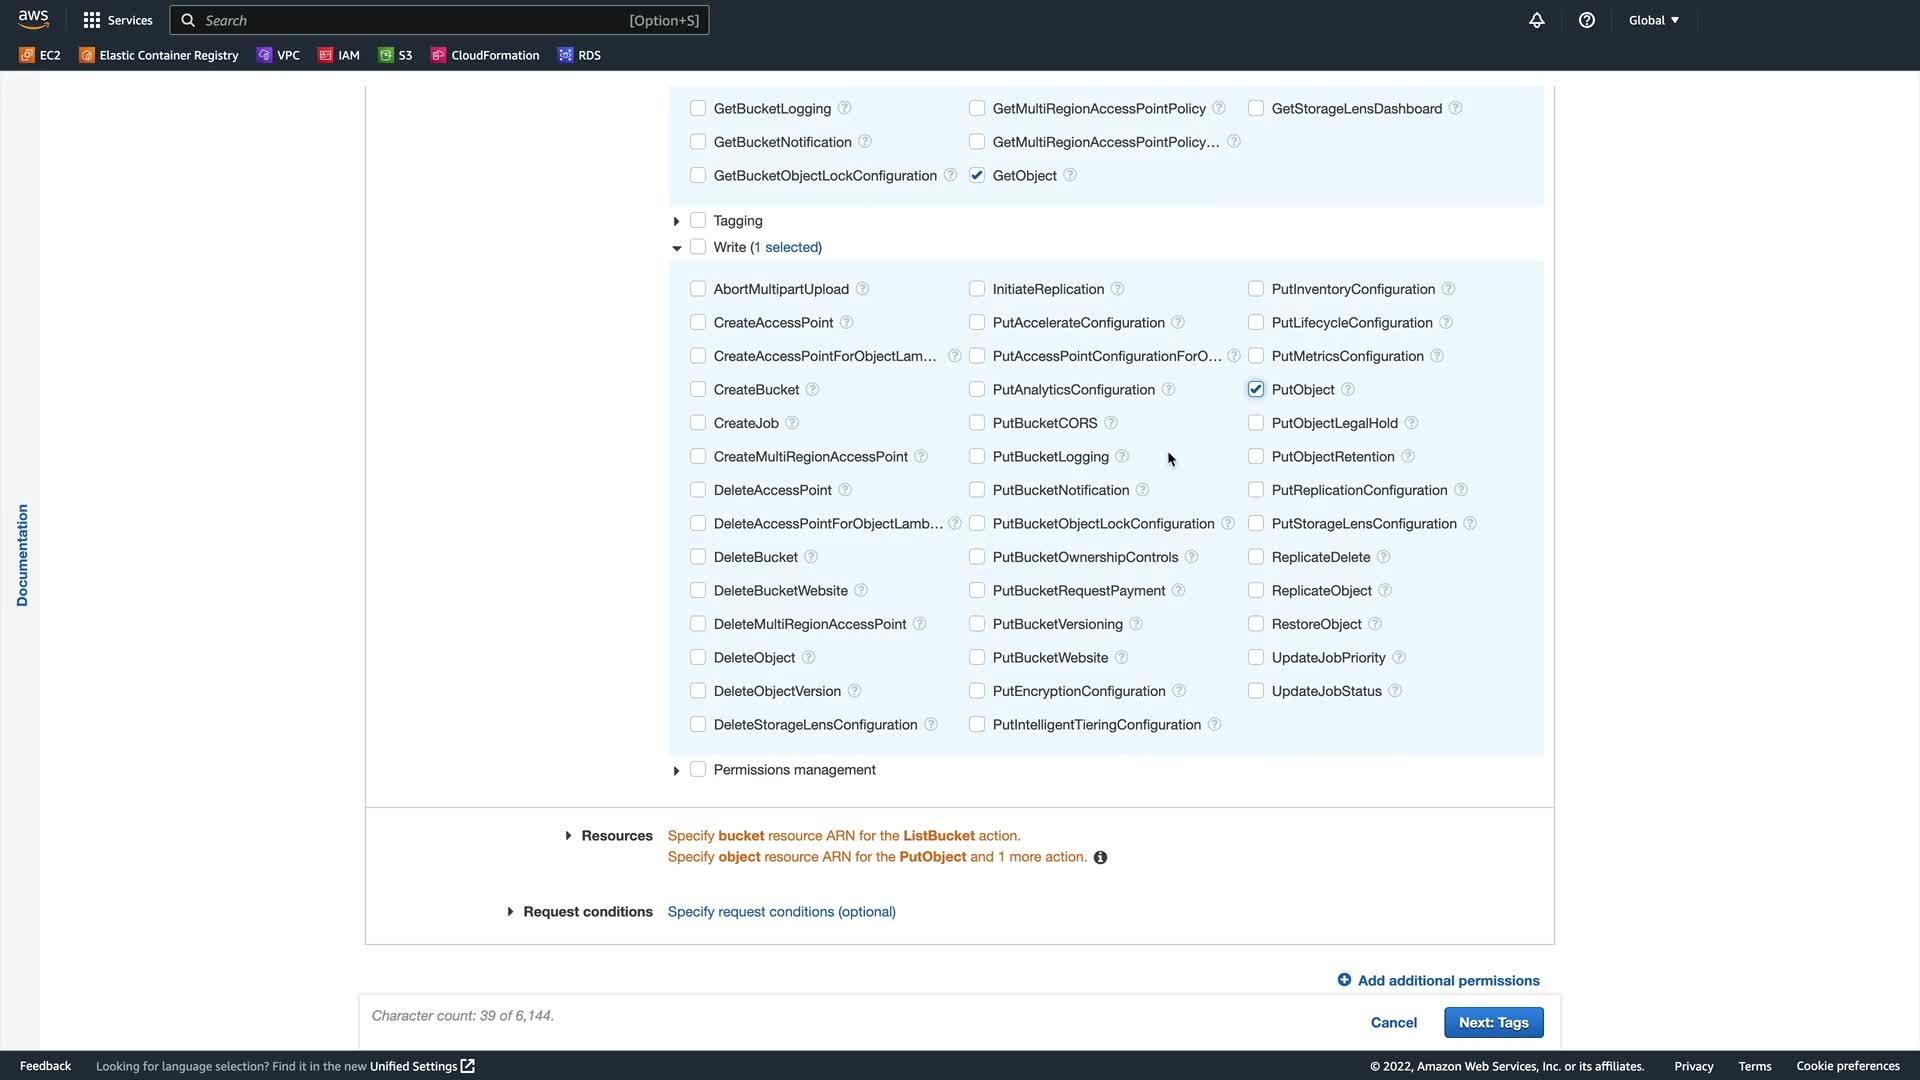This screenshot has width=1920, height=1080.
Task: Collapse the Write section arrow
Action: click(677, 248)
